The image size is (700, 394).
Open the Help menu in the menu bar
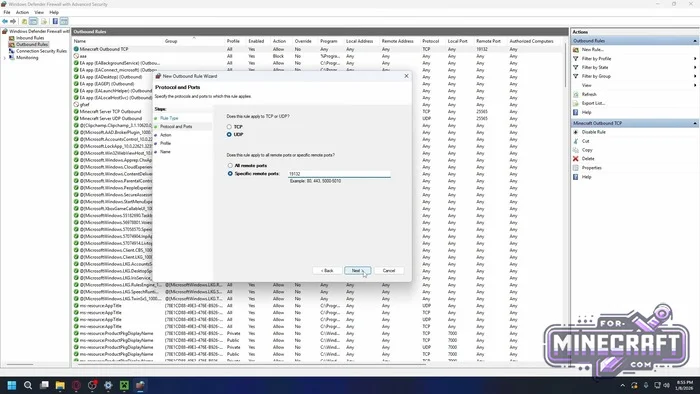click(x=54, y=12)
